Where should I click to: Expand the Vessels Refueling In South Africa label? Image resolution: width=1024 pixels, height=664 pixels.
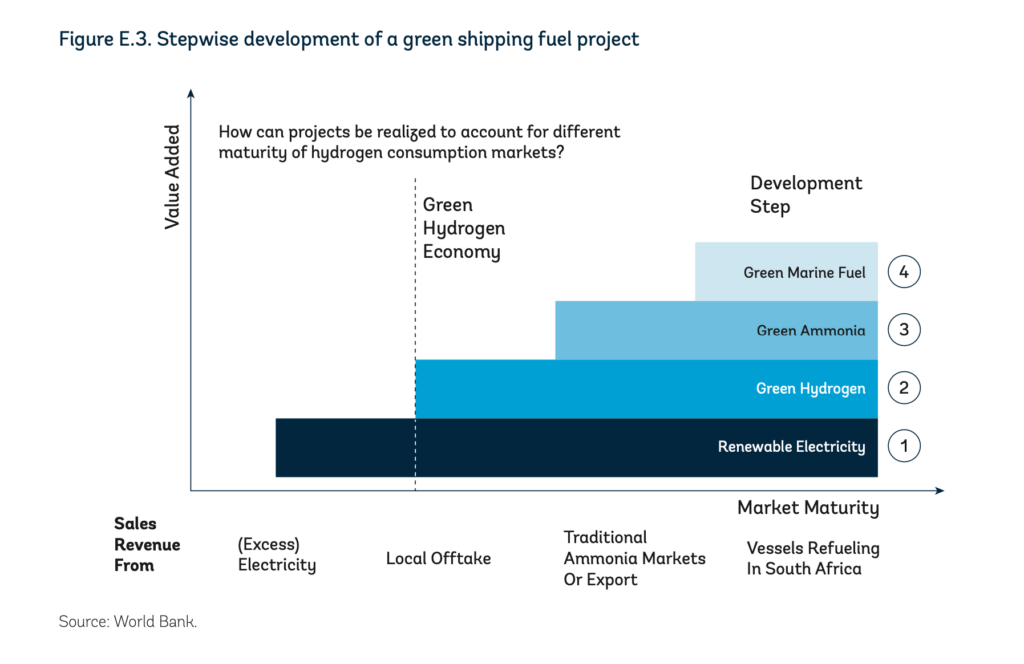click(x=813, y=558)
